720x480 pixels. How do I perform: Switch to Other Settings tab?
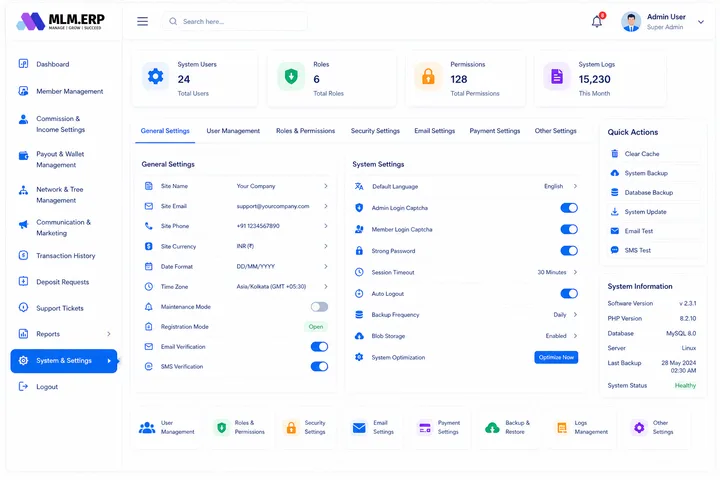555,131
